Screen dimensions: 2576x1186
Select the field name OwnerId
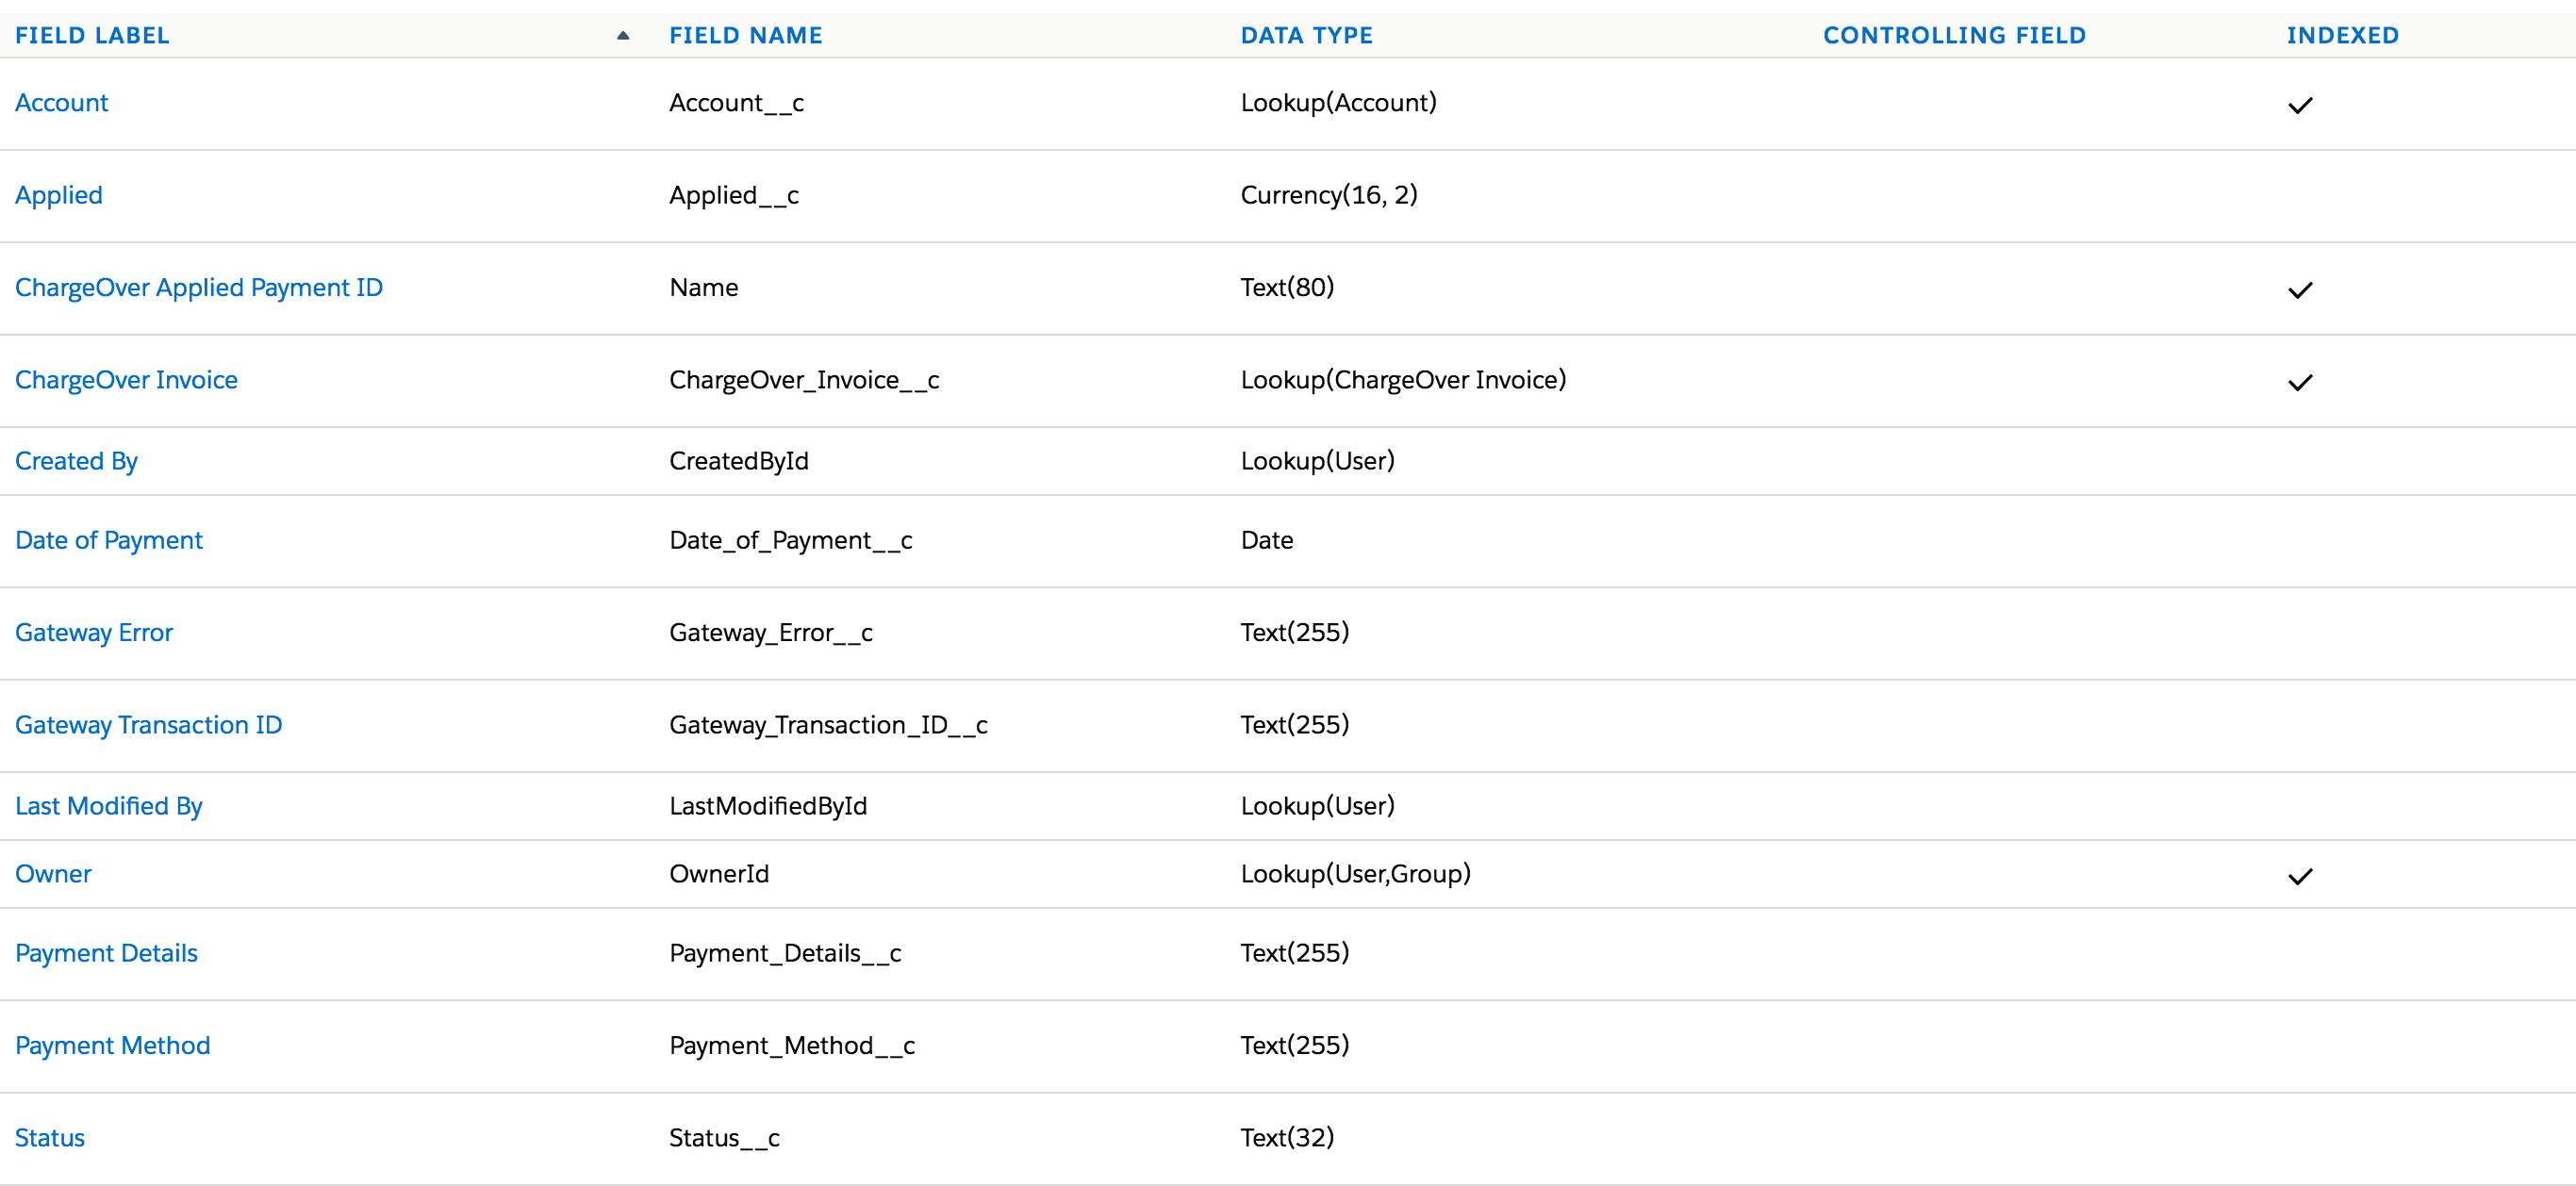719,874
